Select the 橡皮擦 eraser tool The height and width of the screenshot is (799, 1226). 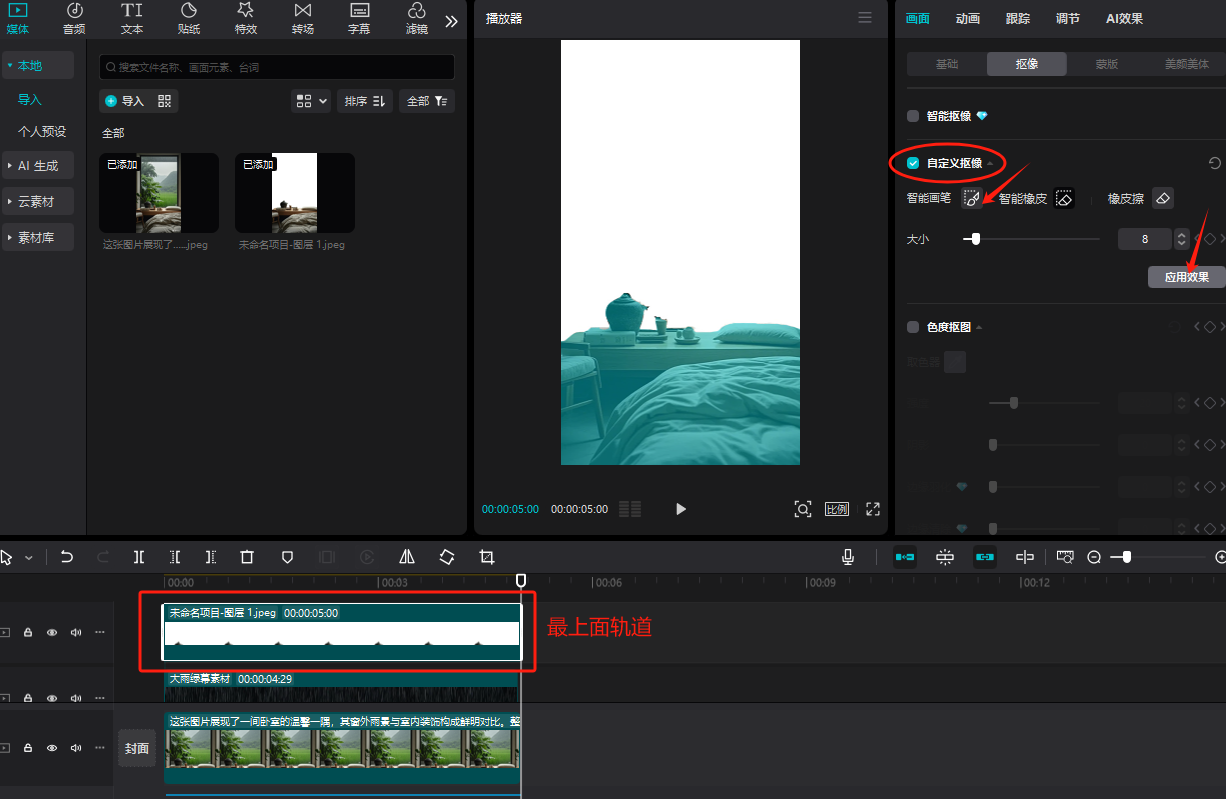click(1162, 199)
